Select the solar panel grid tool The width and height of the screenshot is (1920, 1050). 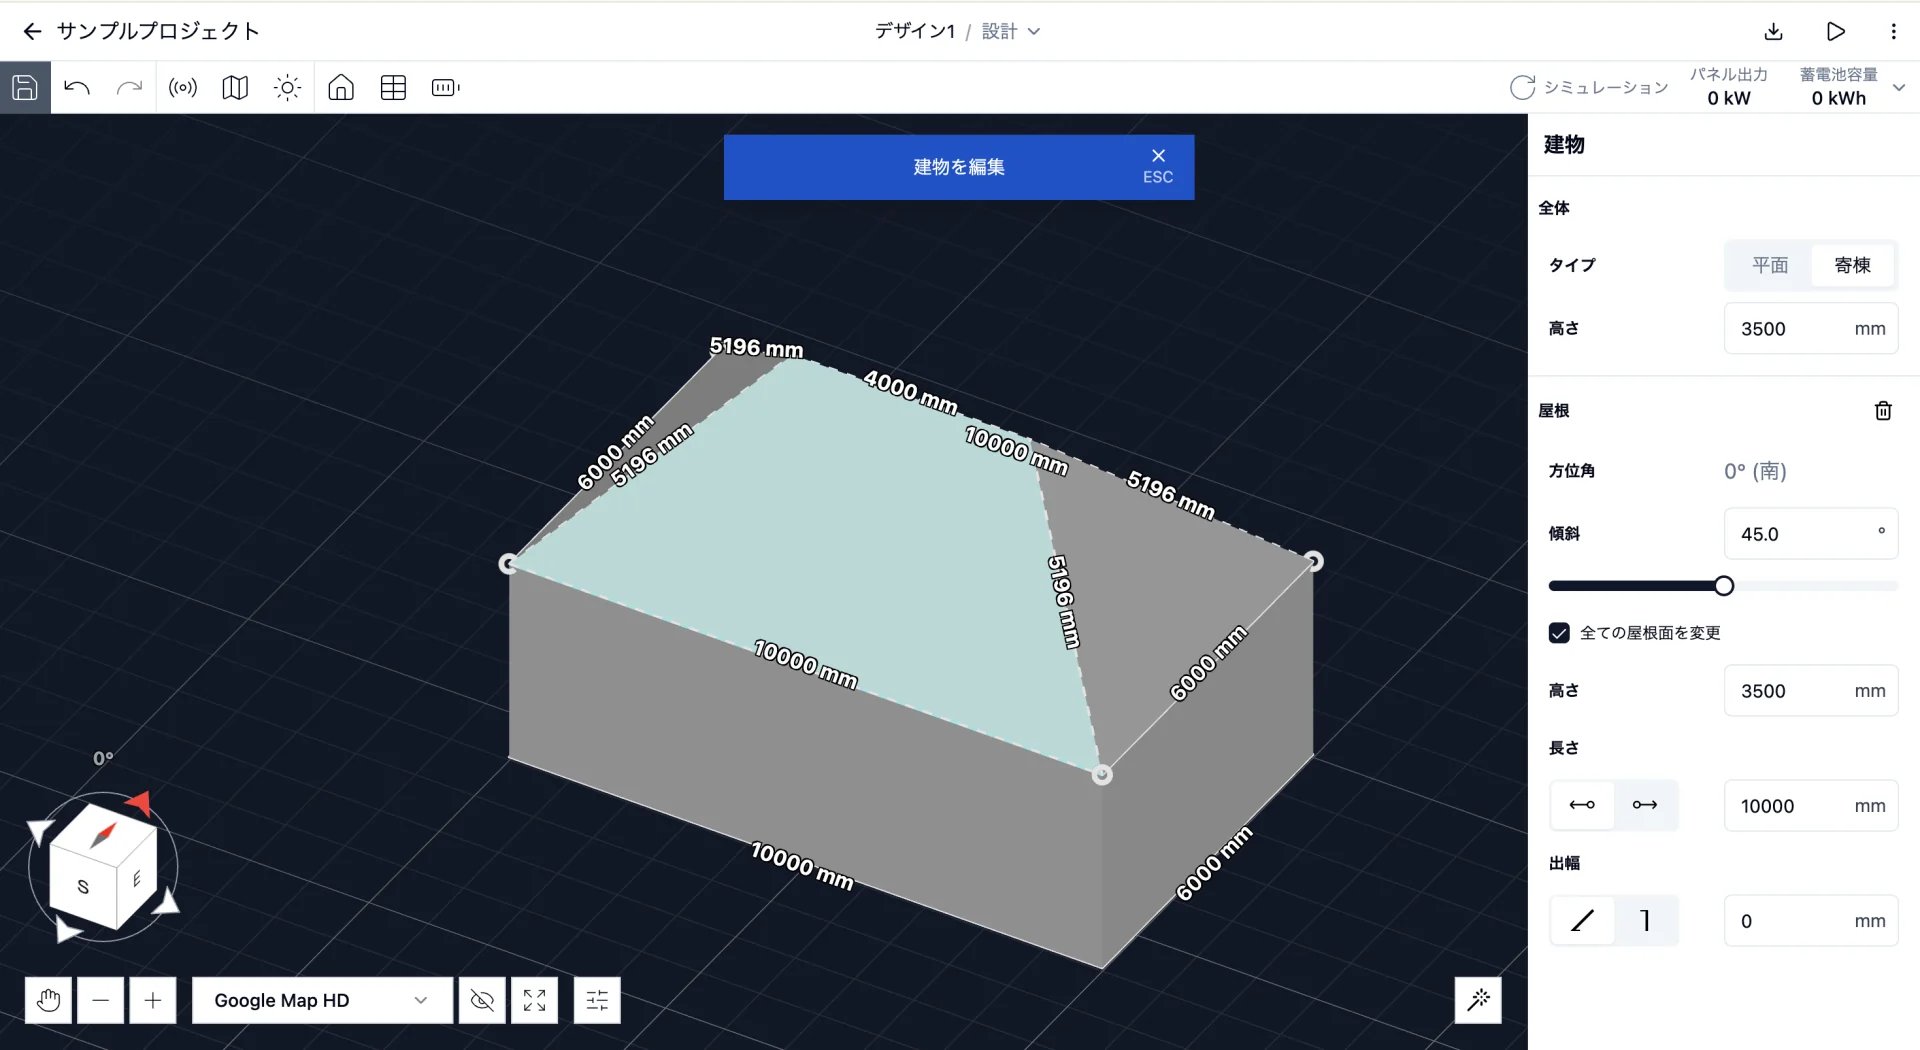[x=393, y=87]
